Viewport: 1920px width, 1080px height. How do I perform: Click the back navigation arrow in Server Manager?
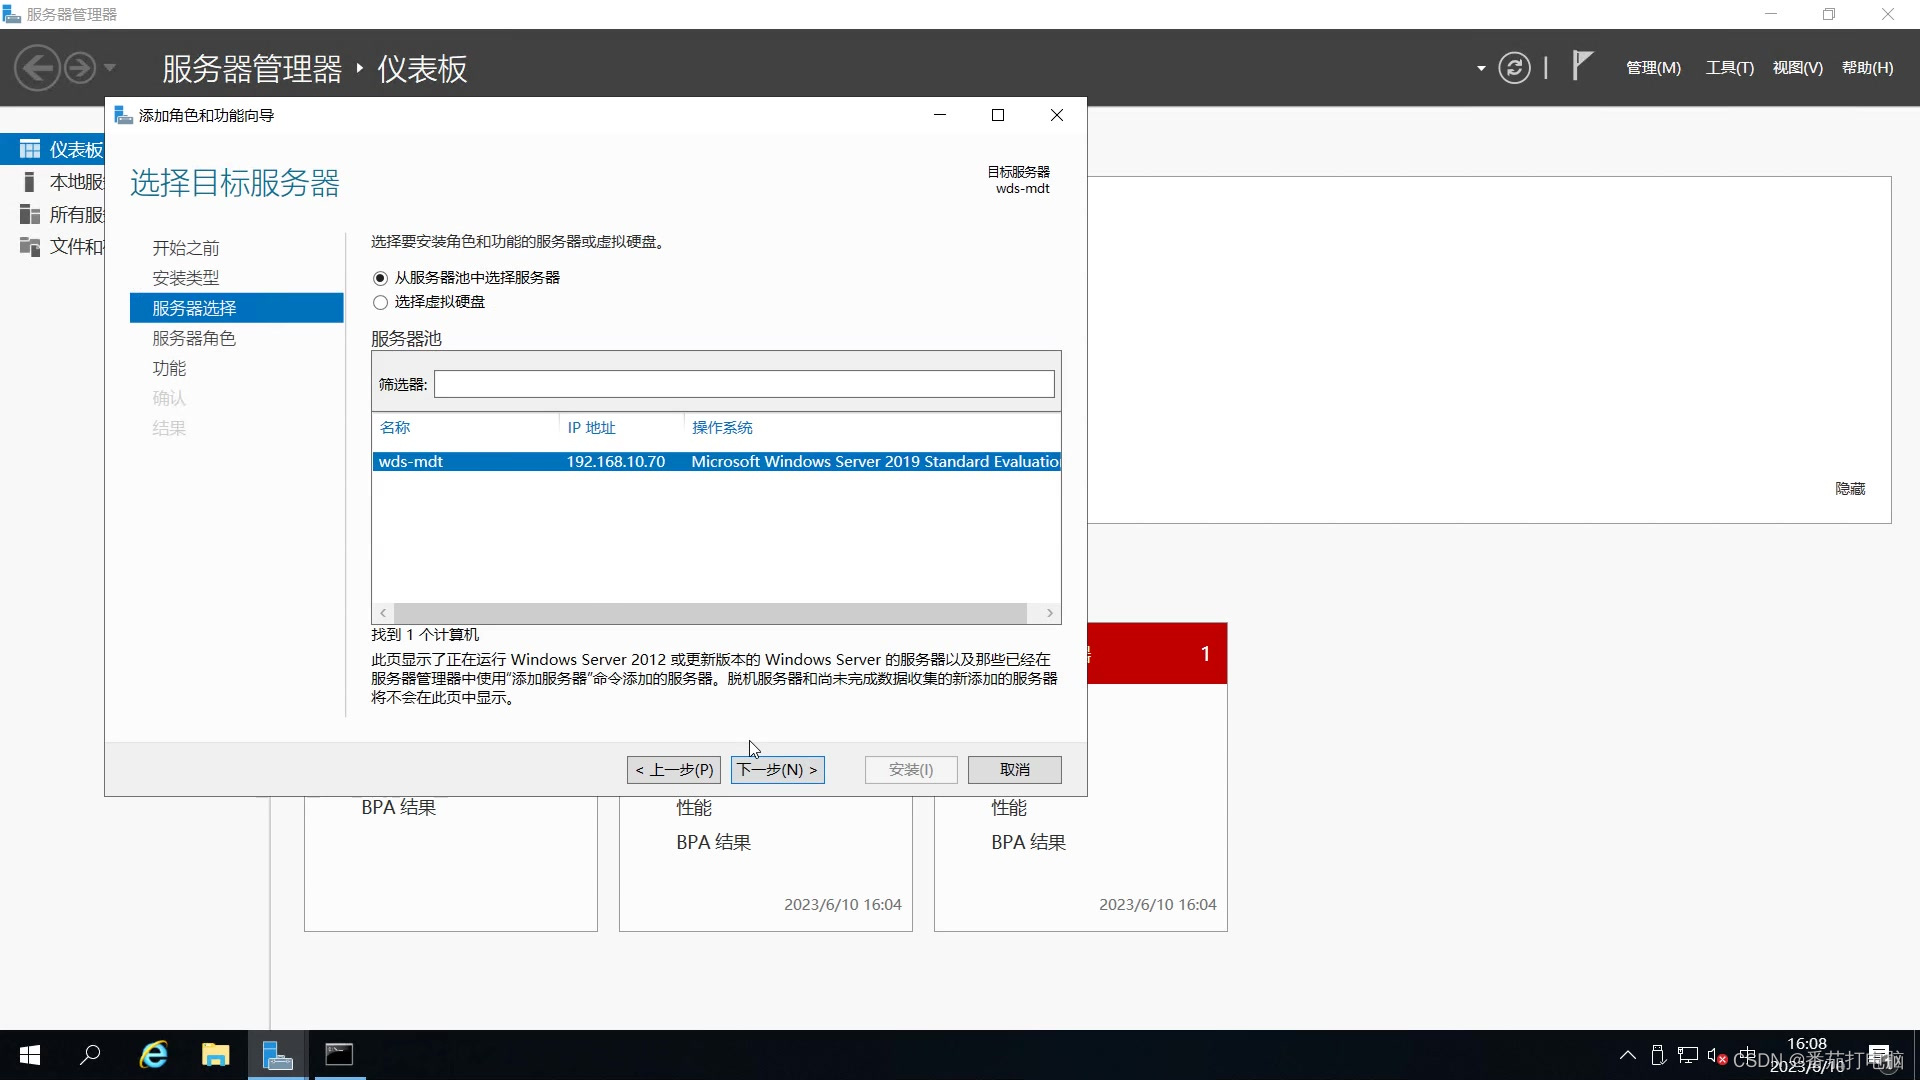click(x=38, y=68)
